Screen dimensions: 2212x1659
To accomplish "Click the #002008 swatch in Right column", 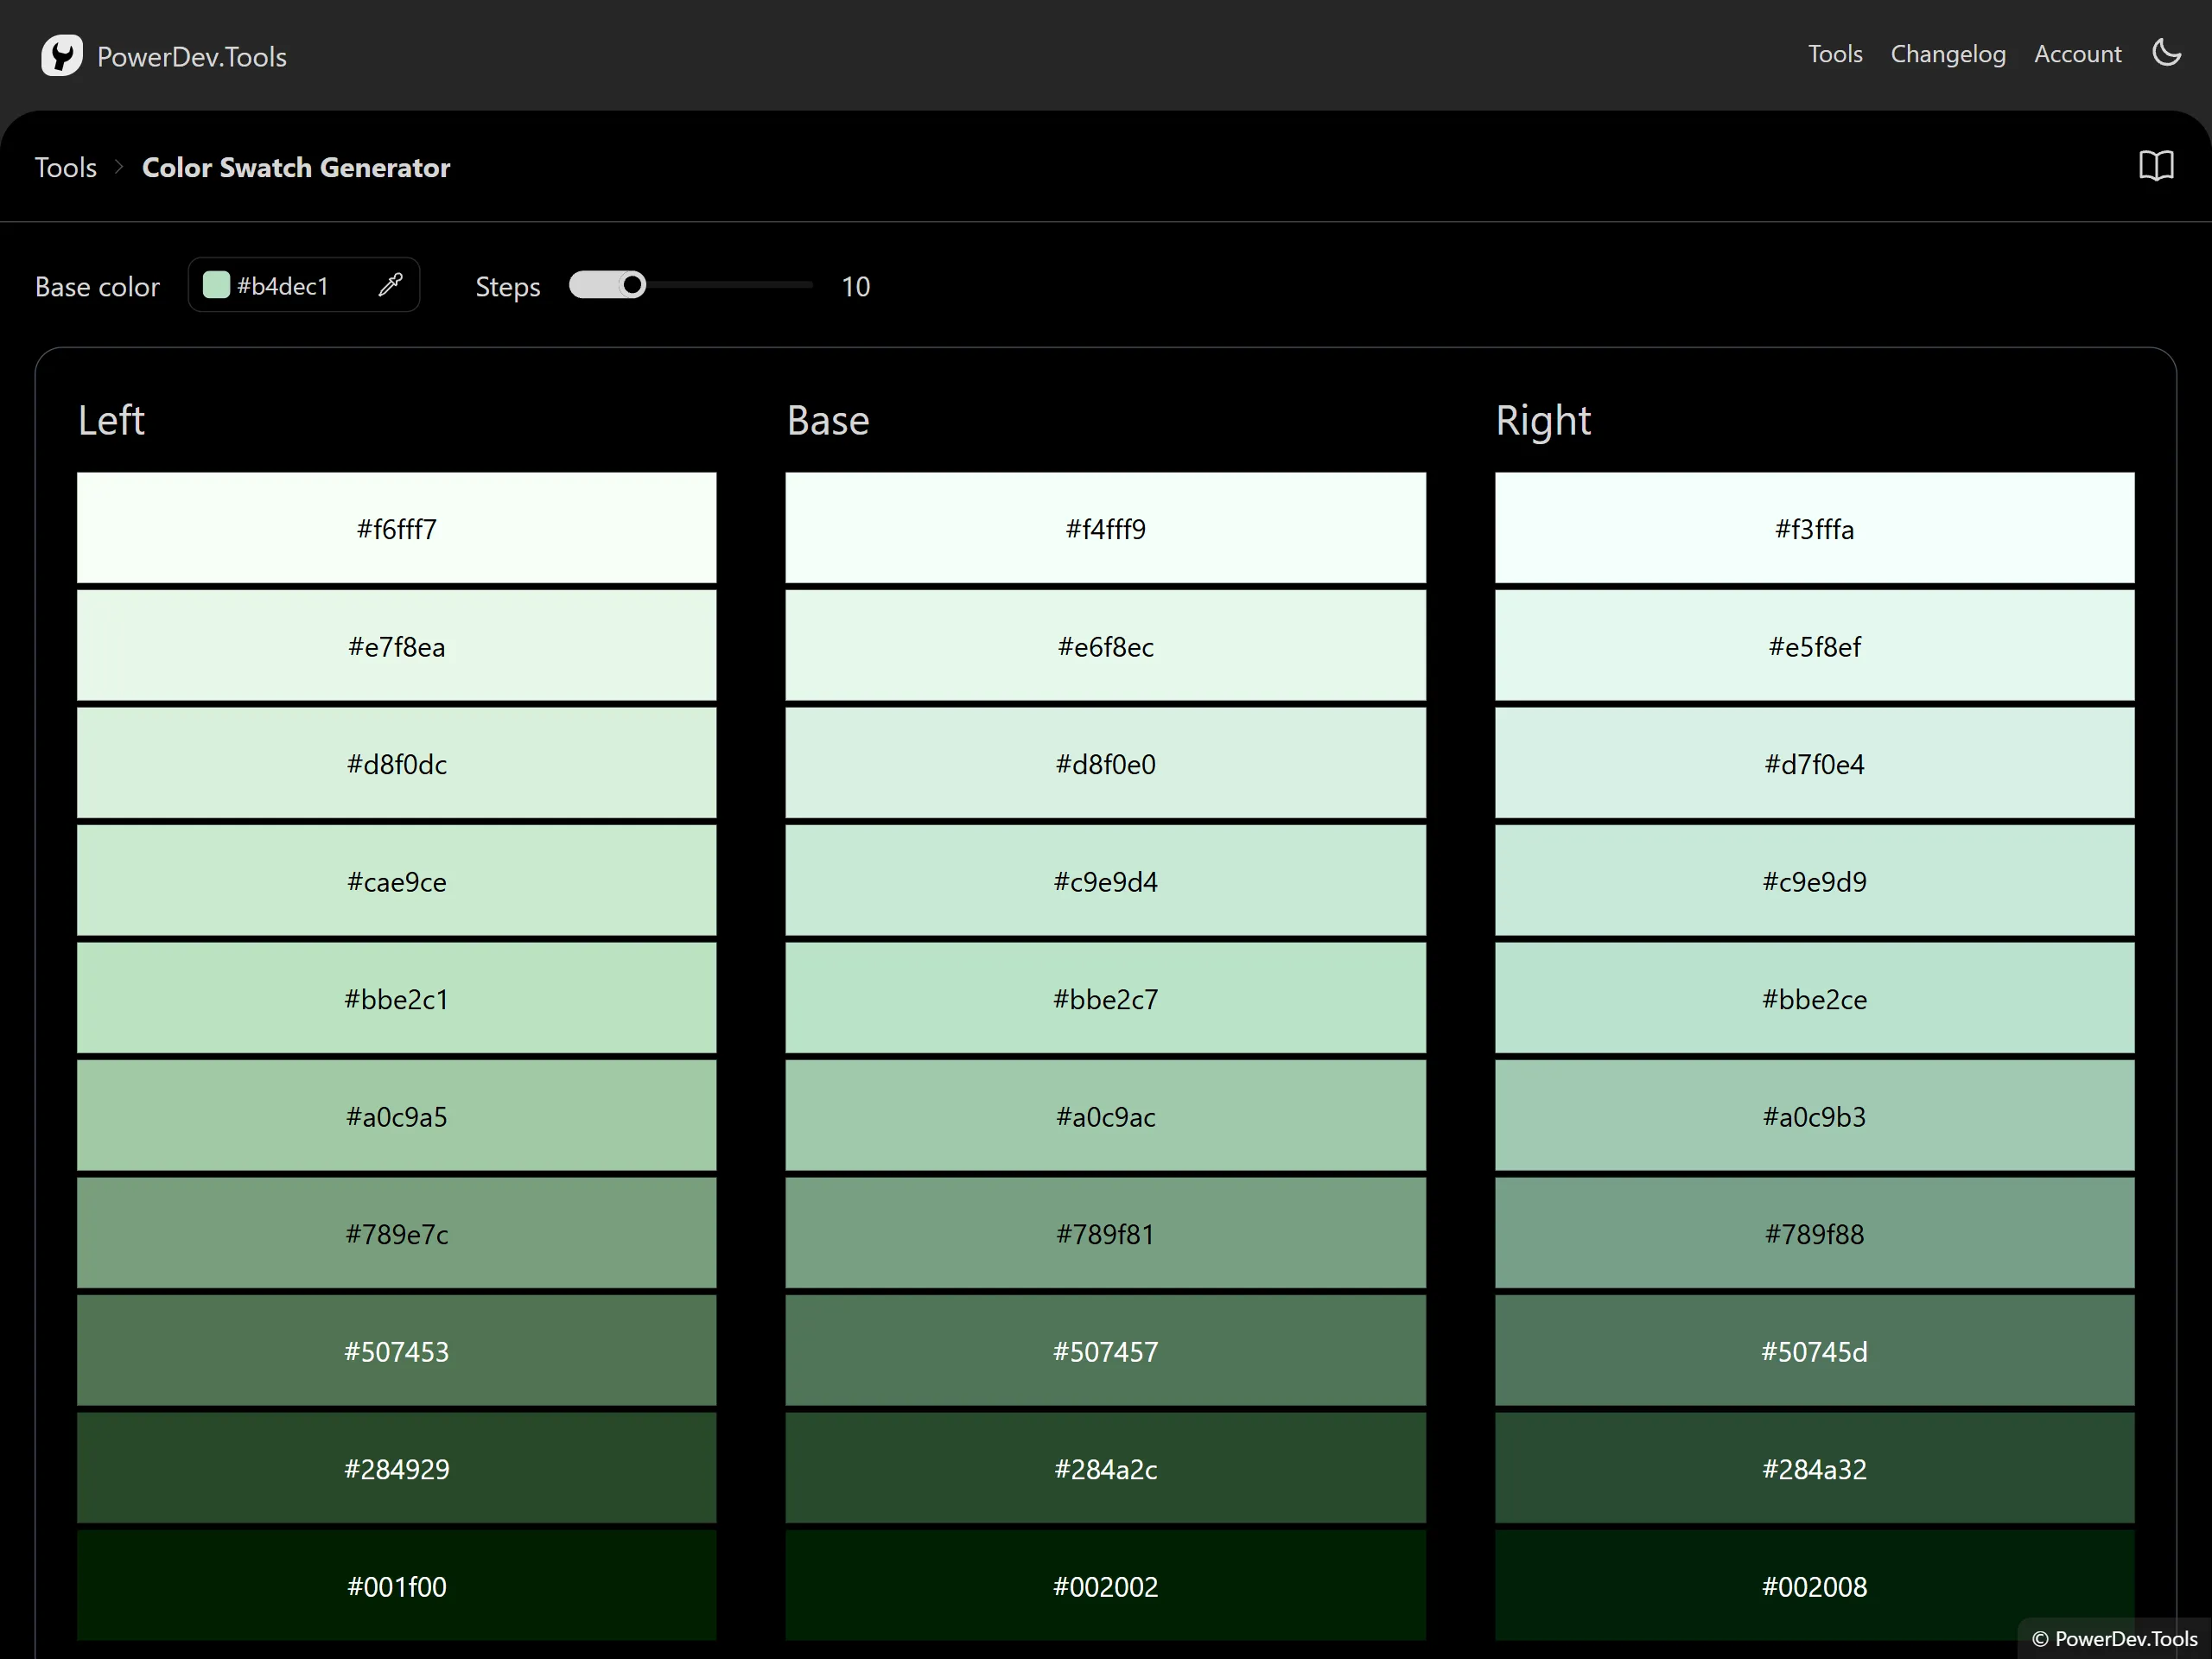I will pyautogui.click(x=1813, y=1585).
